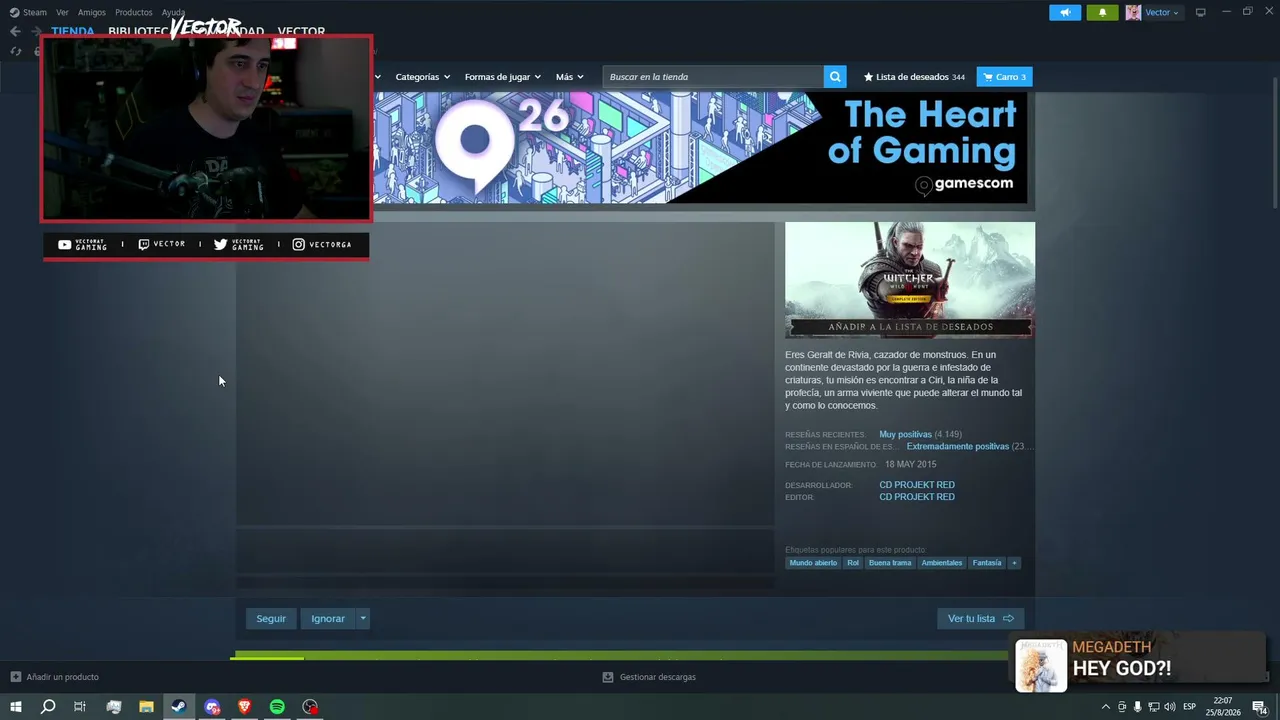
Task: Select the Buena trama tag
Action: tap(890, 563)
